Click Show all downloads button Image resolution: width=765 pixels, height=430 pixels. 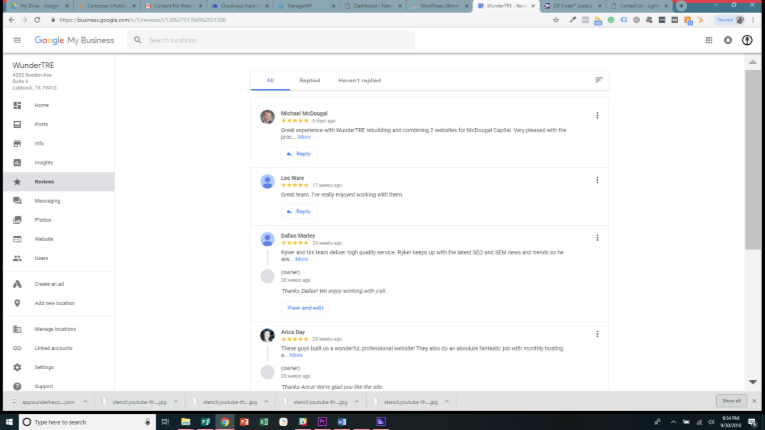731,401
